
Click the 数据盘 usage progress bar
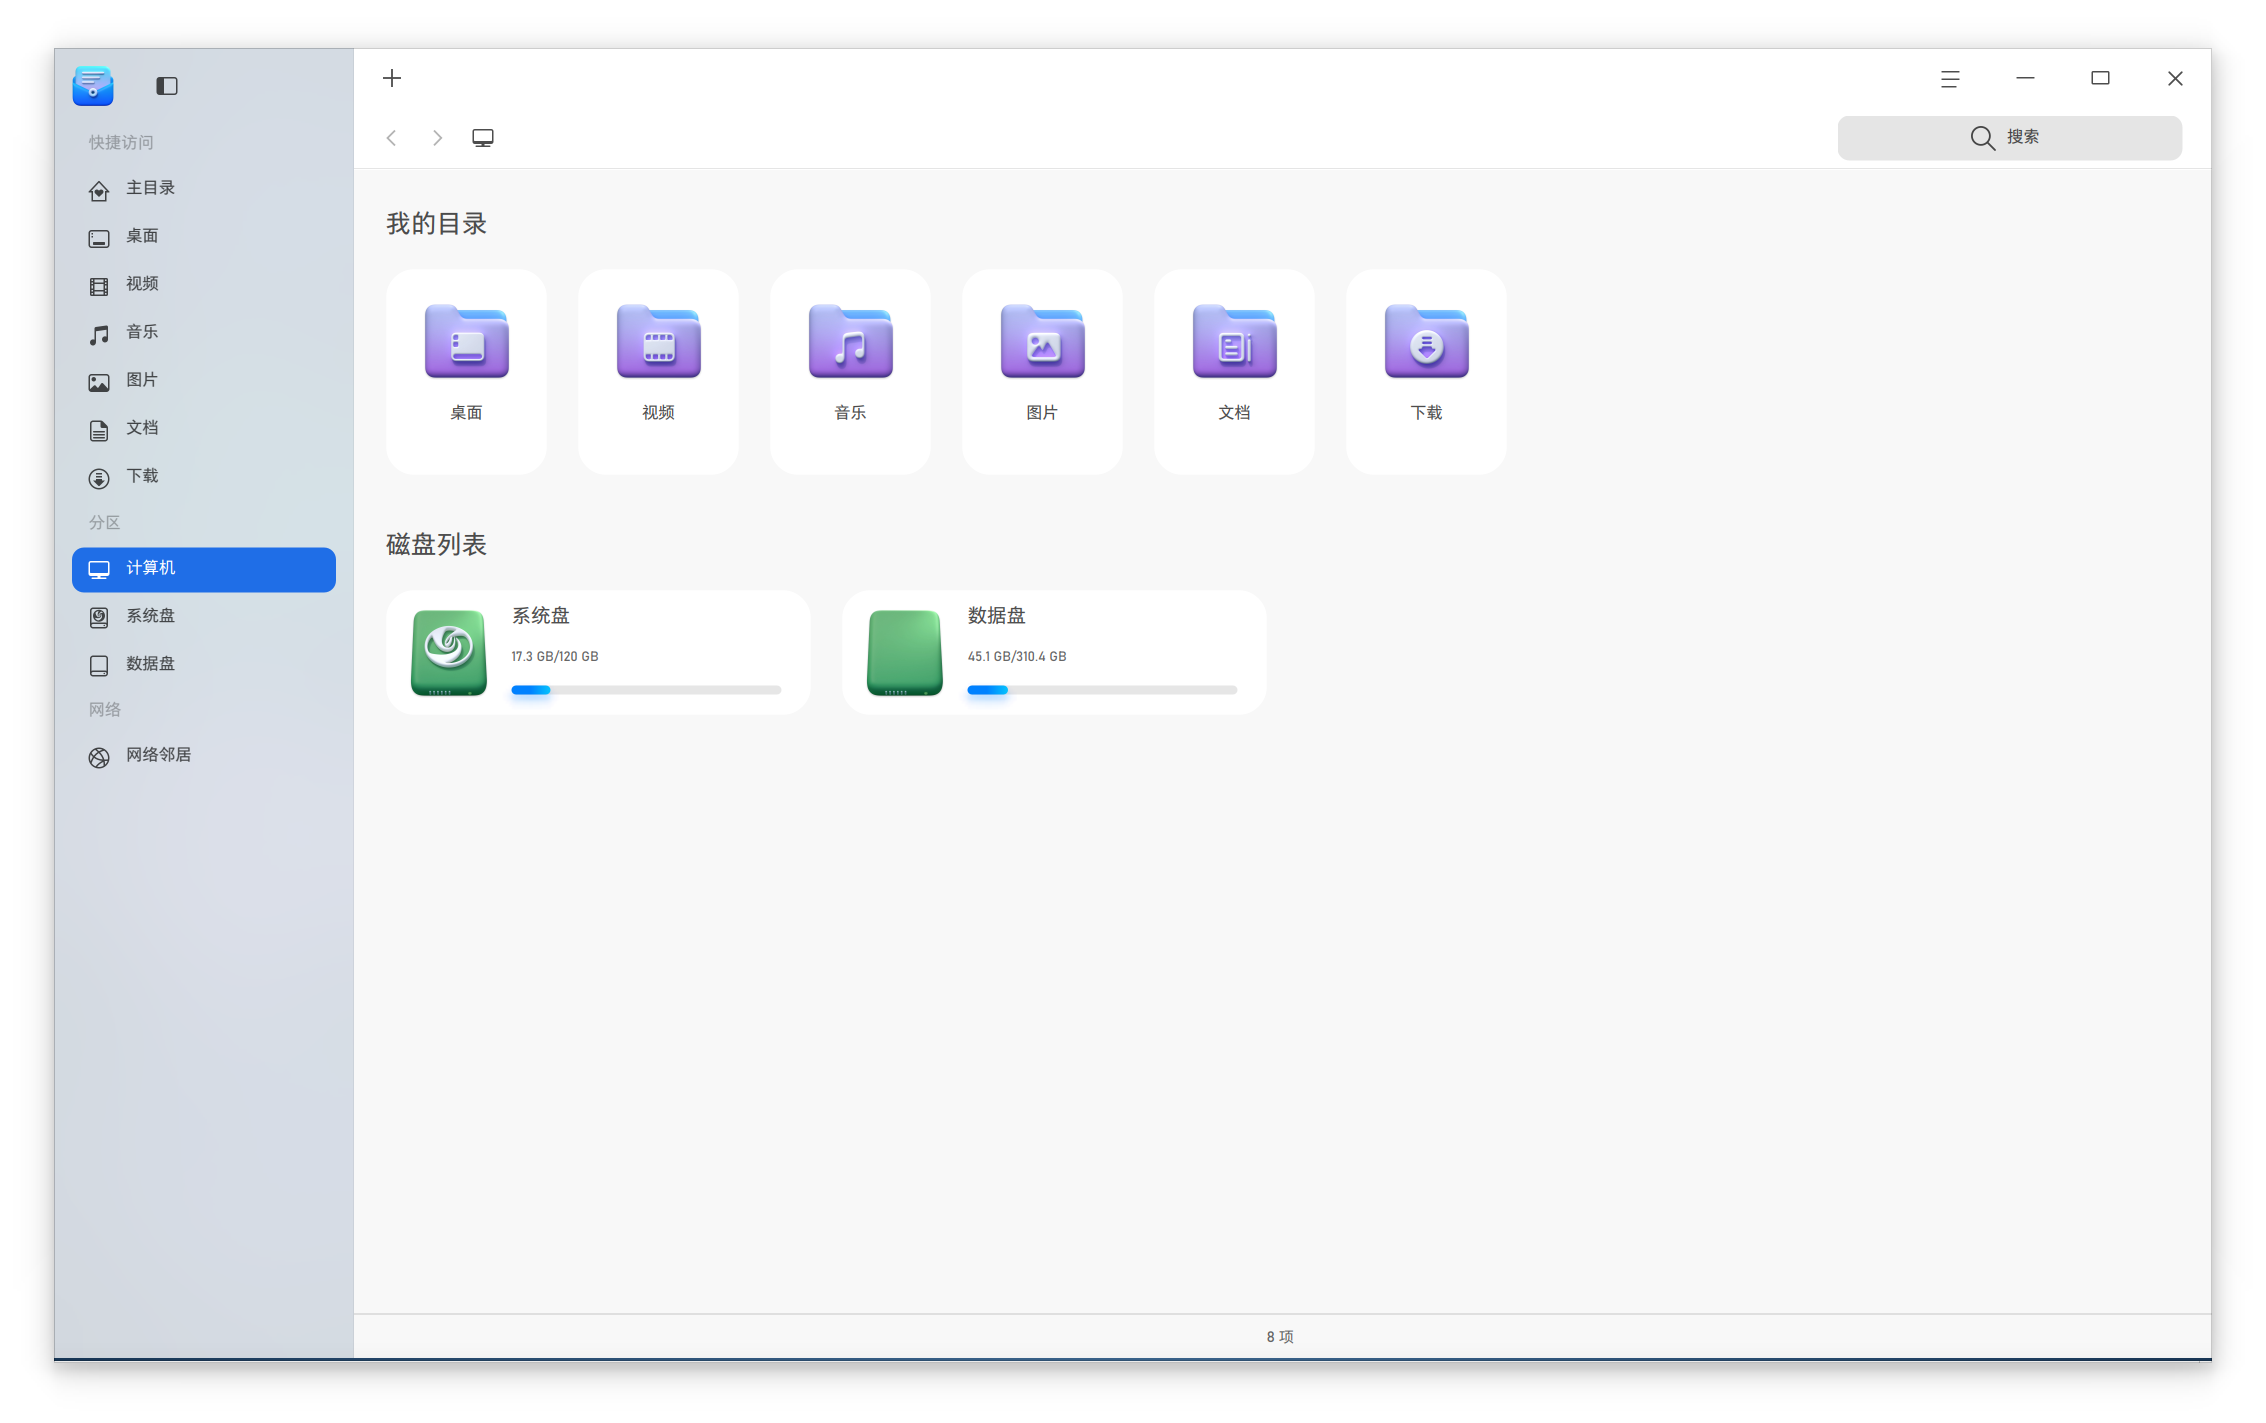tap(1102, 690)
